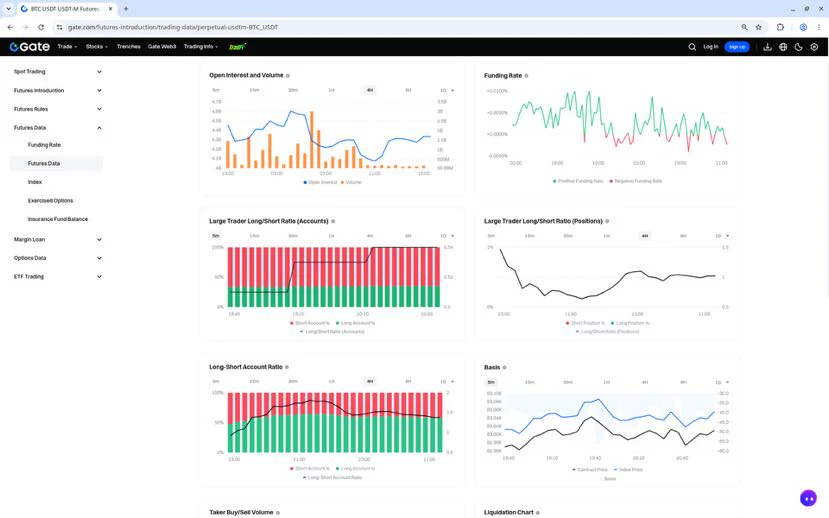Select 5m tab on Long-Short Account Ratio
829x518 pixels.
click(x=216, y=382)
